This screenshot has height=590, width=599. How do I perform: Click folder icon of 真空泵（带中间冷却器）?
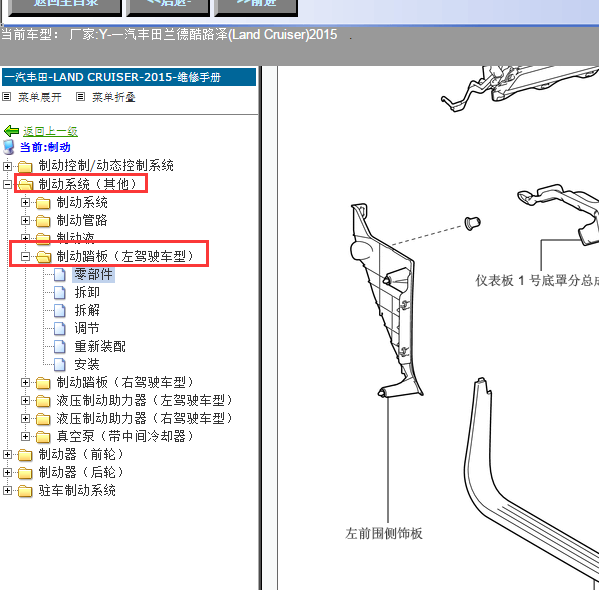[43, 436]
